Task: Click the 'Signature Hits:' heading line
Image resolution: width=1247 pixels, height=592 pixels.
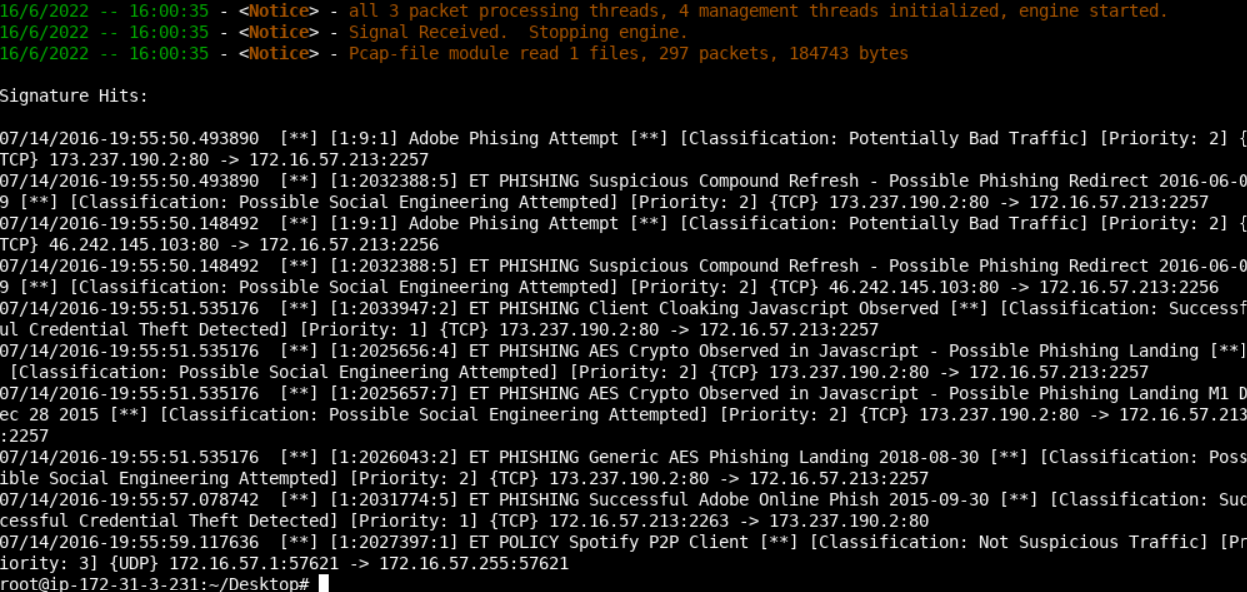Action: tap(74, 96)
